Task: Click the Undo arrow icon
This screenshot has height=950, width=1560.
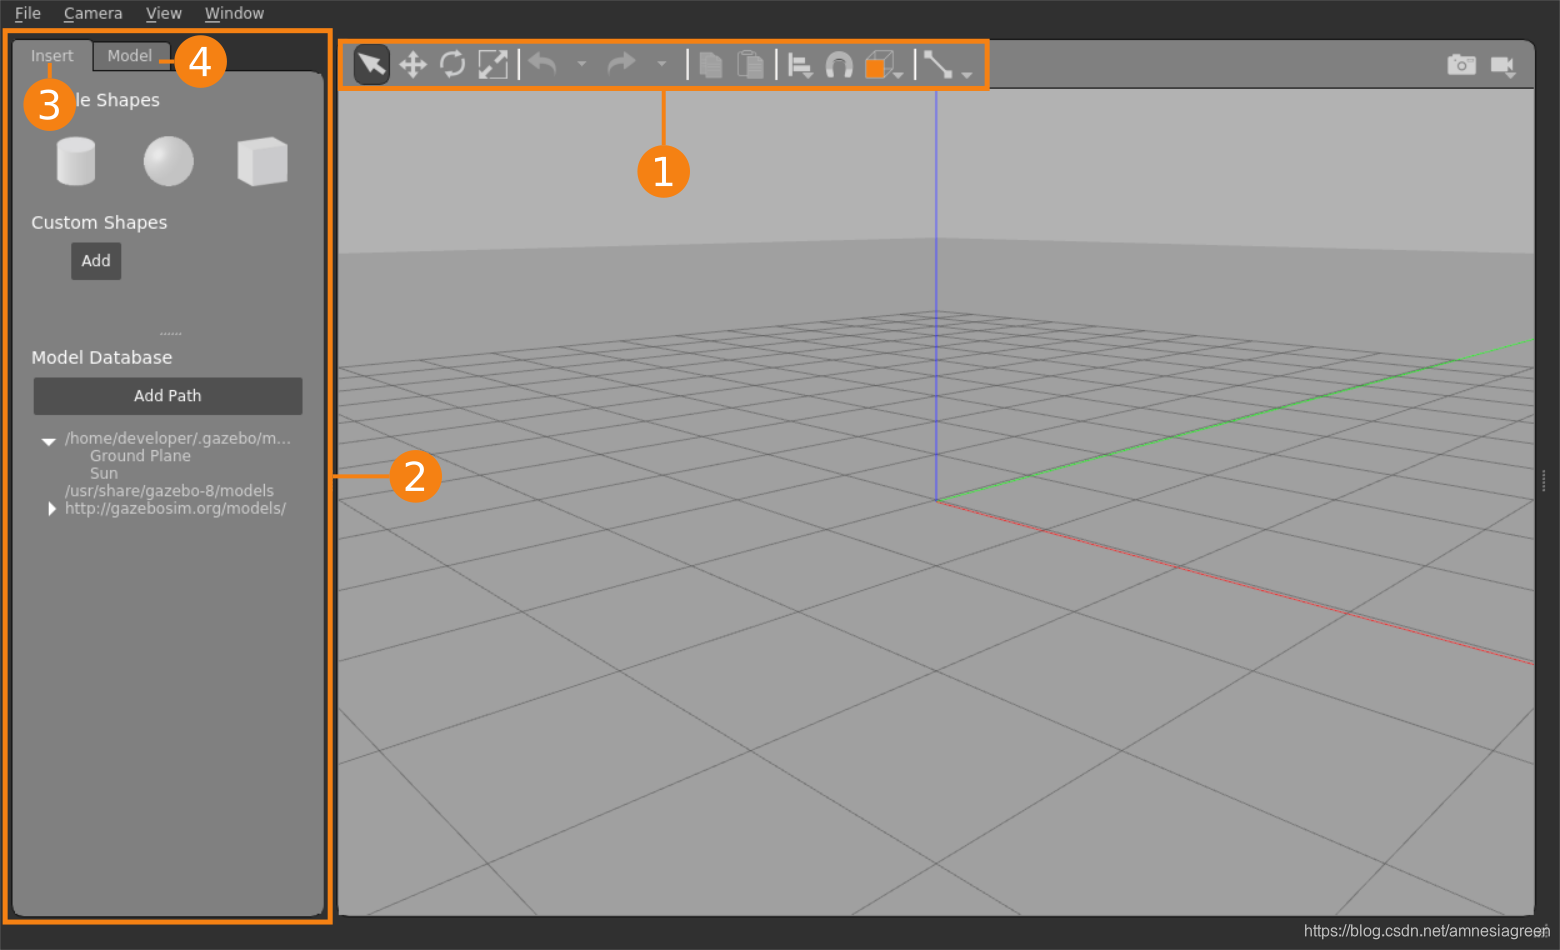Action: point(542,64)
